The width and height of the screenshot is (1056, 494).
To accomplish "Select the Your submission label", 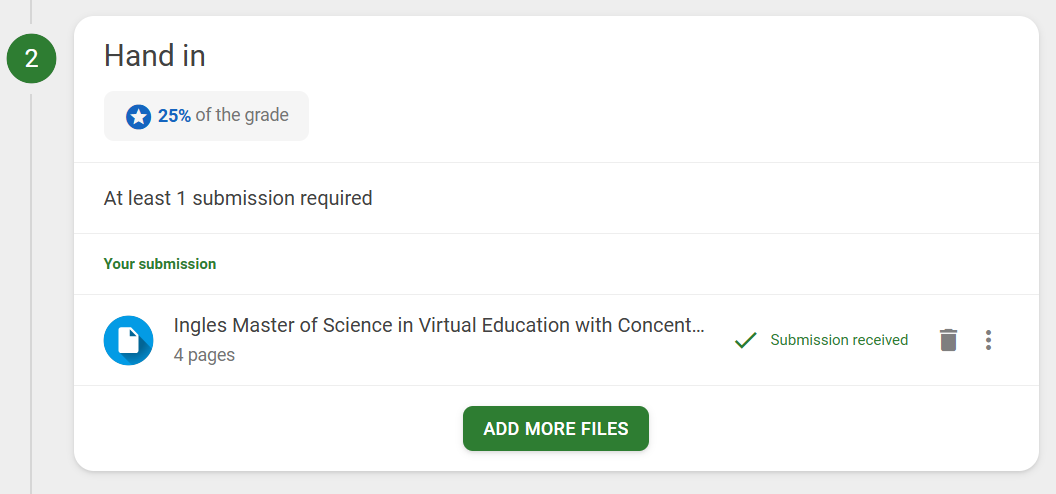I will click(160, 264).
